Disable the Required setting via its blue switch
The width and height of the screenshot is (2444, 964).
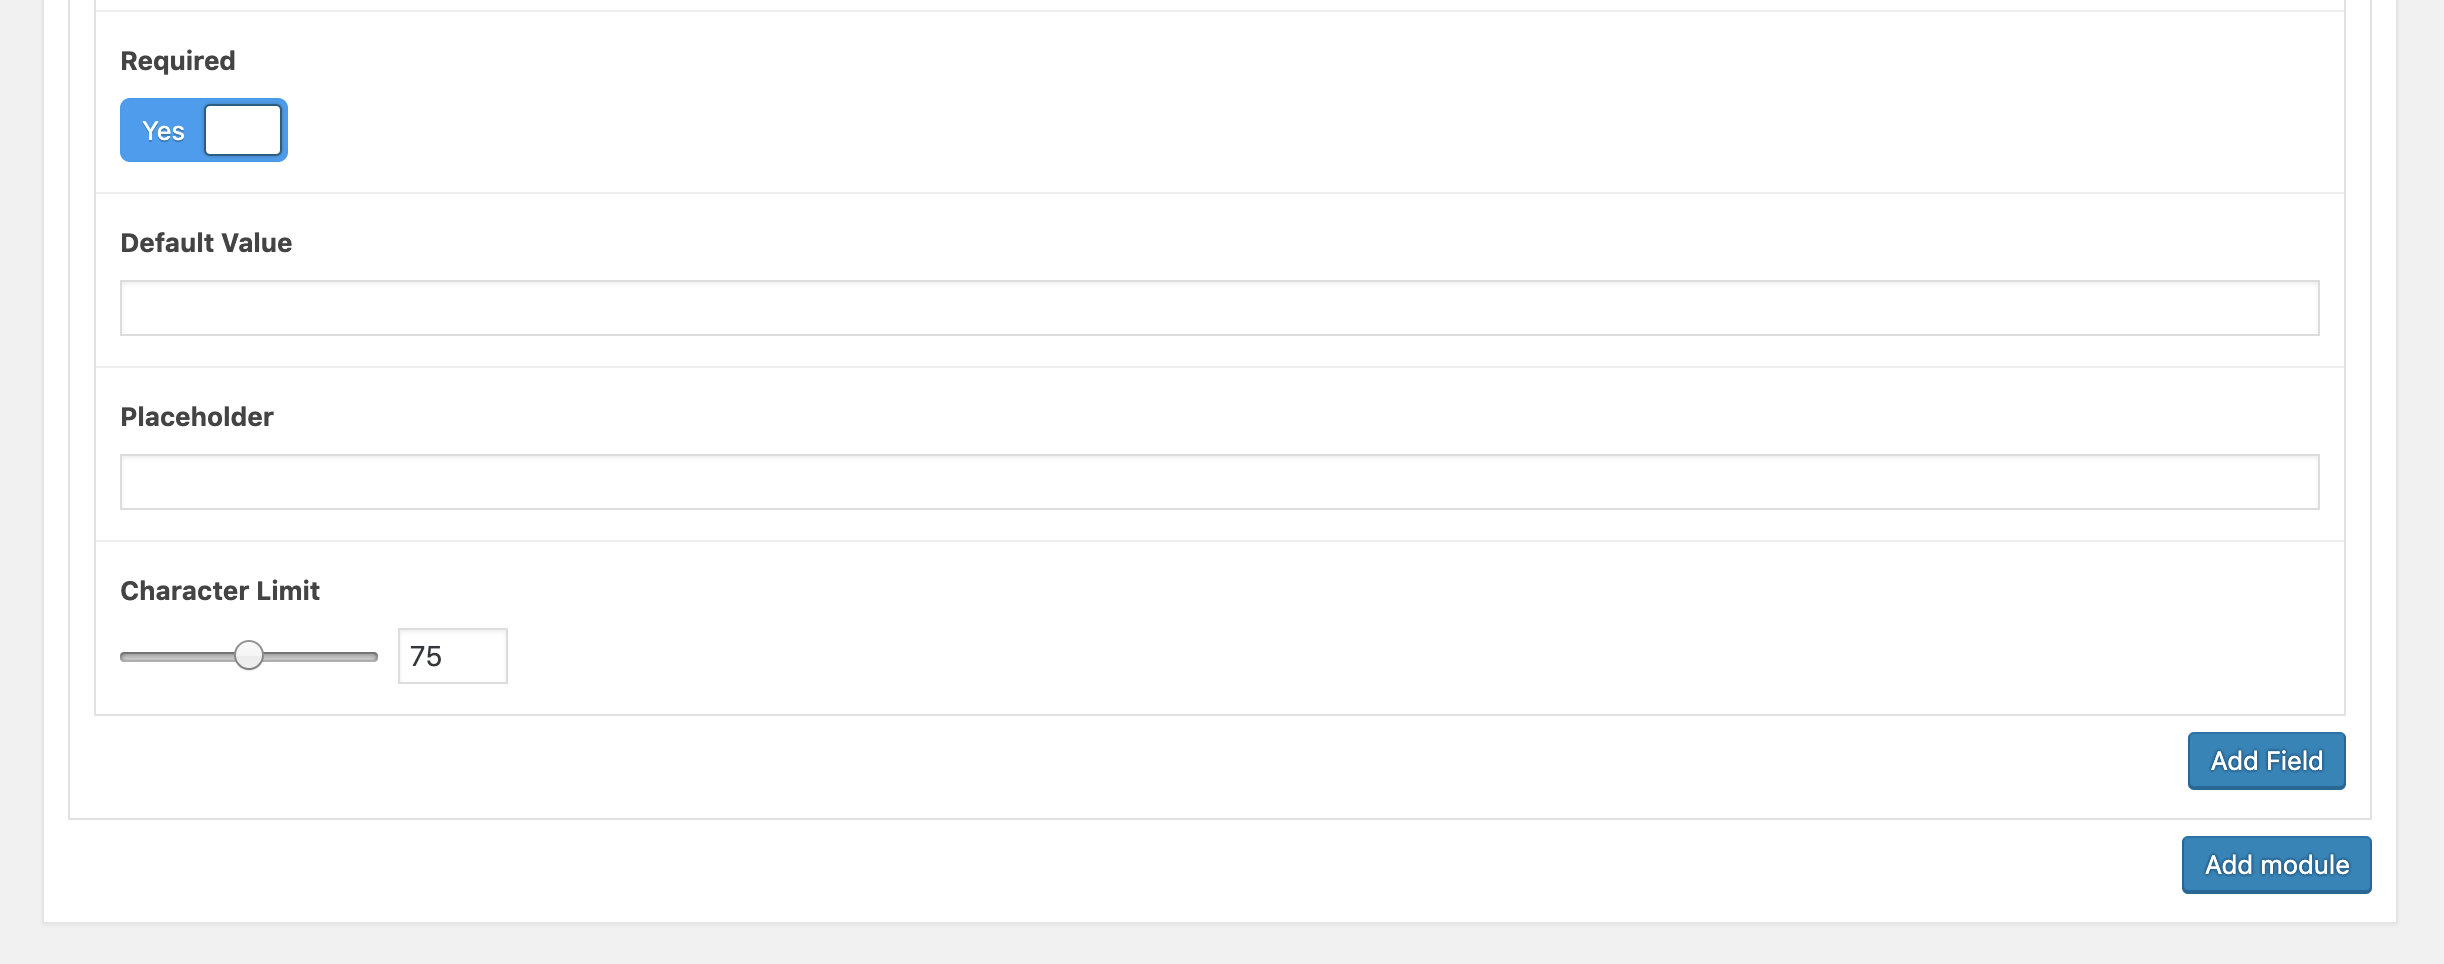204,130
